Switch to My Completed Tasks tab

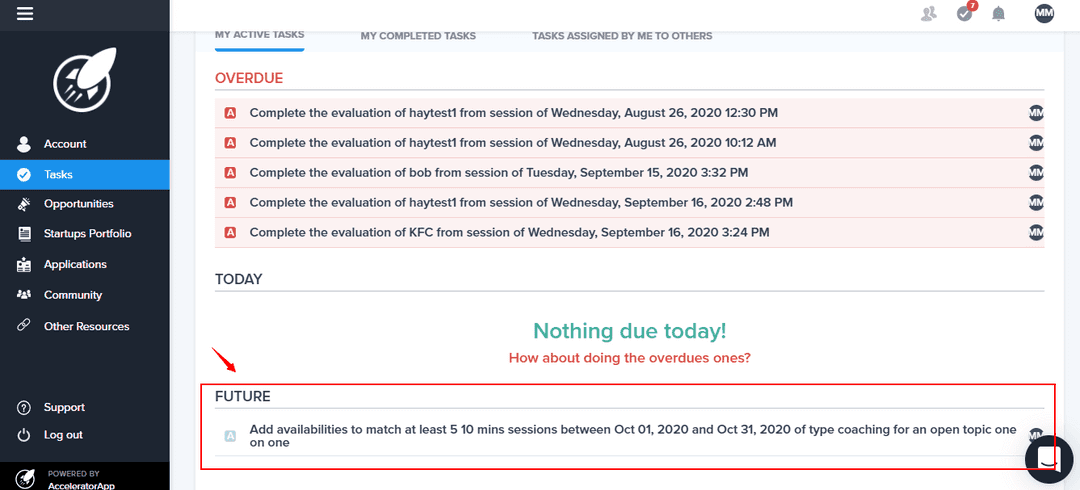click(x=418, y=36)
